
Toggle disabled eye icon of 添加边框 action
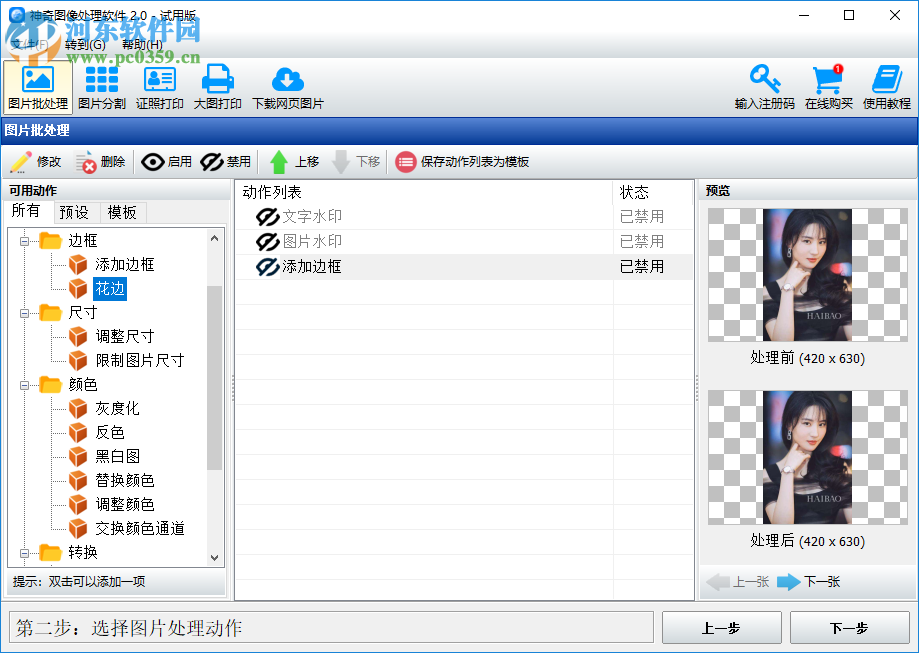pos(267,267)
